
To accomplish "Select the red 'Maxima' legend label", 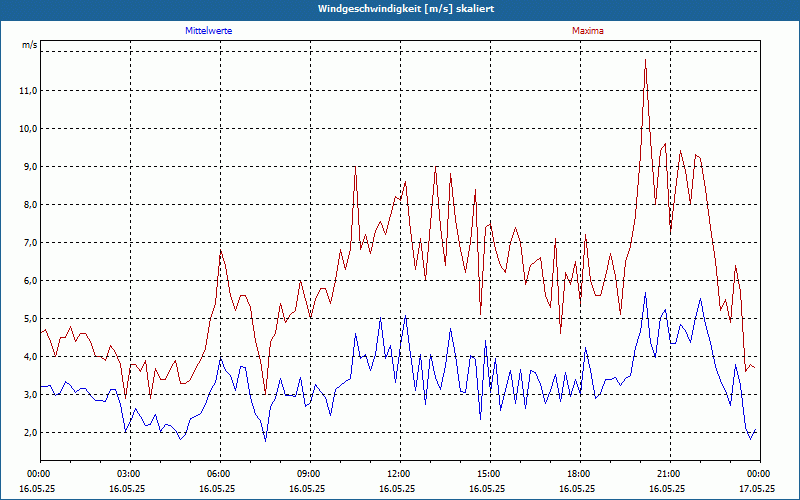I will [588, 31].
